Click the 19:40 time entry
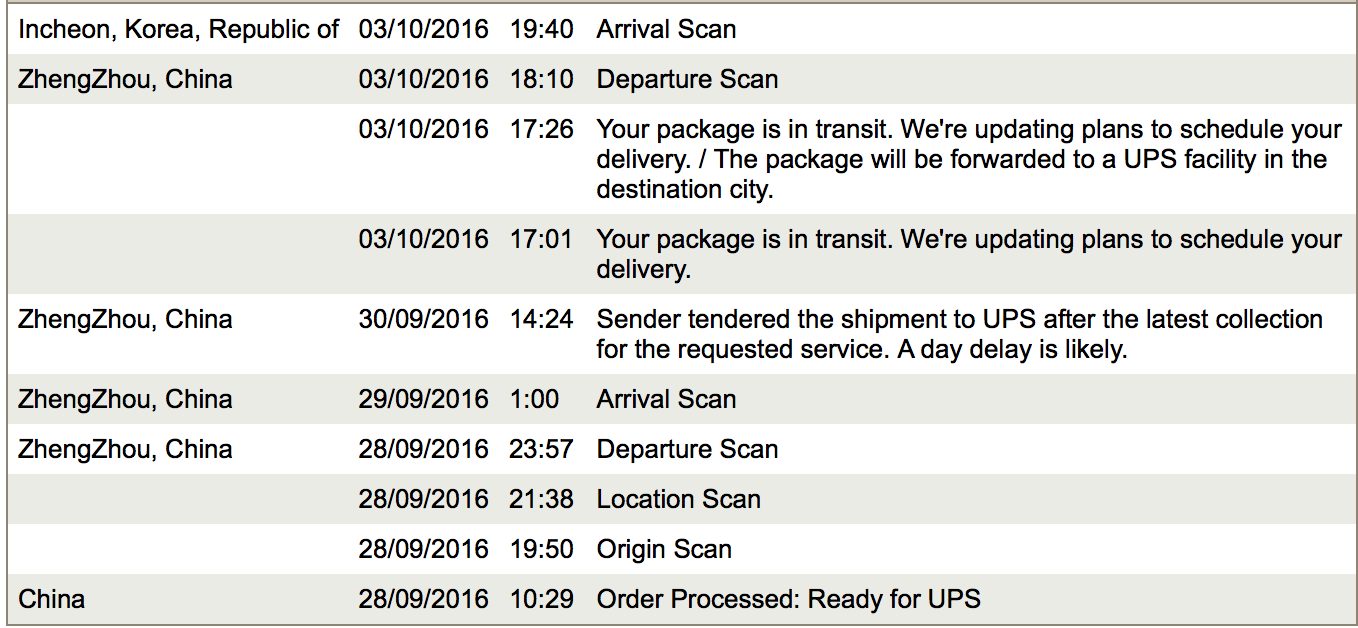This screenshot has width=1358, height=628. click(x=541, y=29)
